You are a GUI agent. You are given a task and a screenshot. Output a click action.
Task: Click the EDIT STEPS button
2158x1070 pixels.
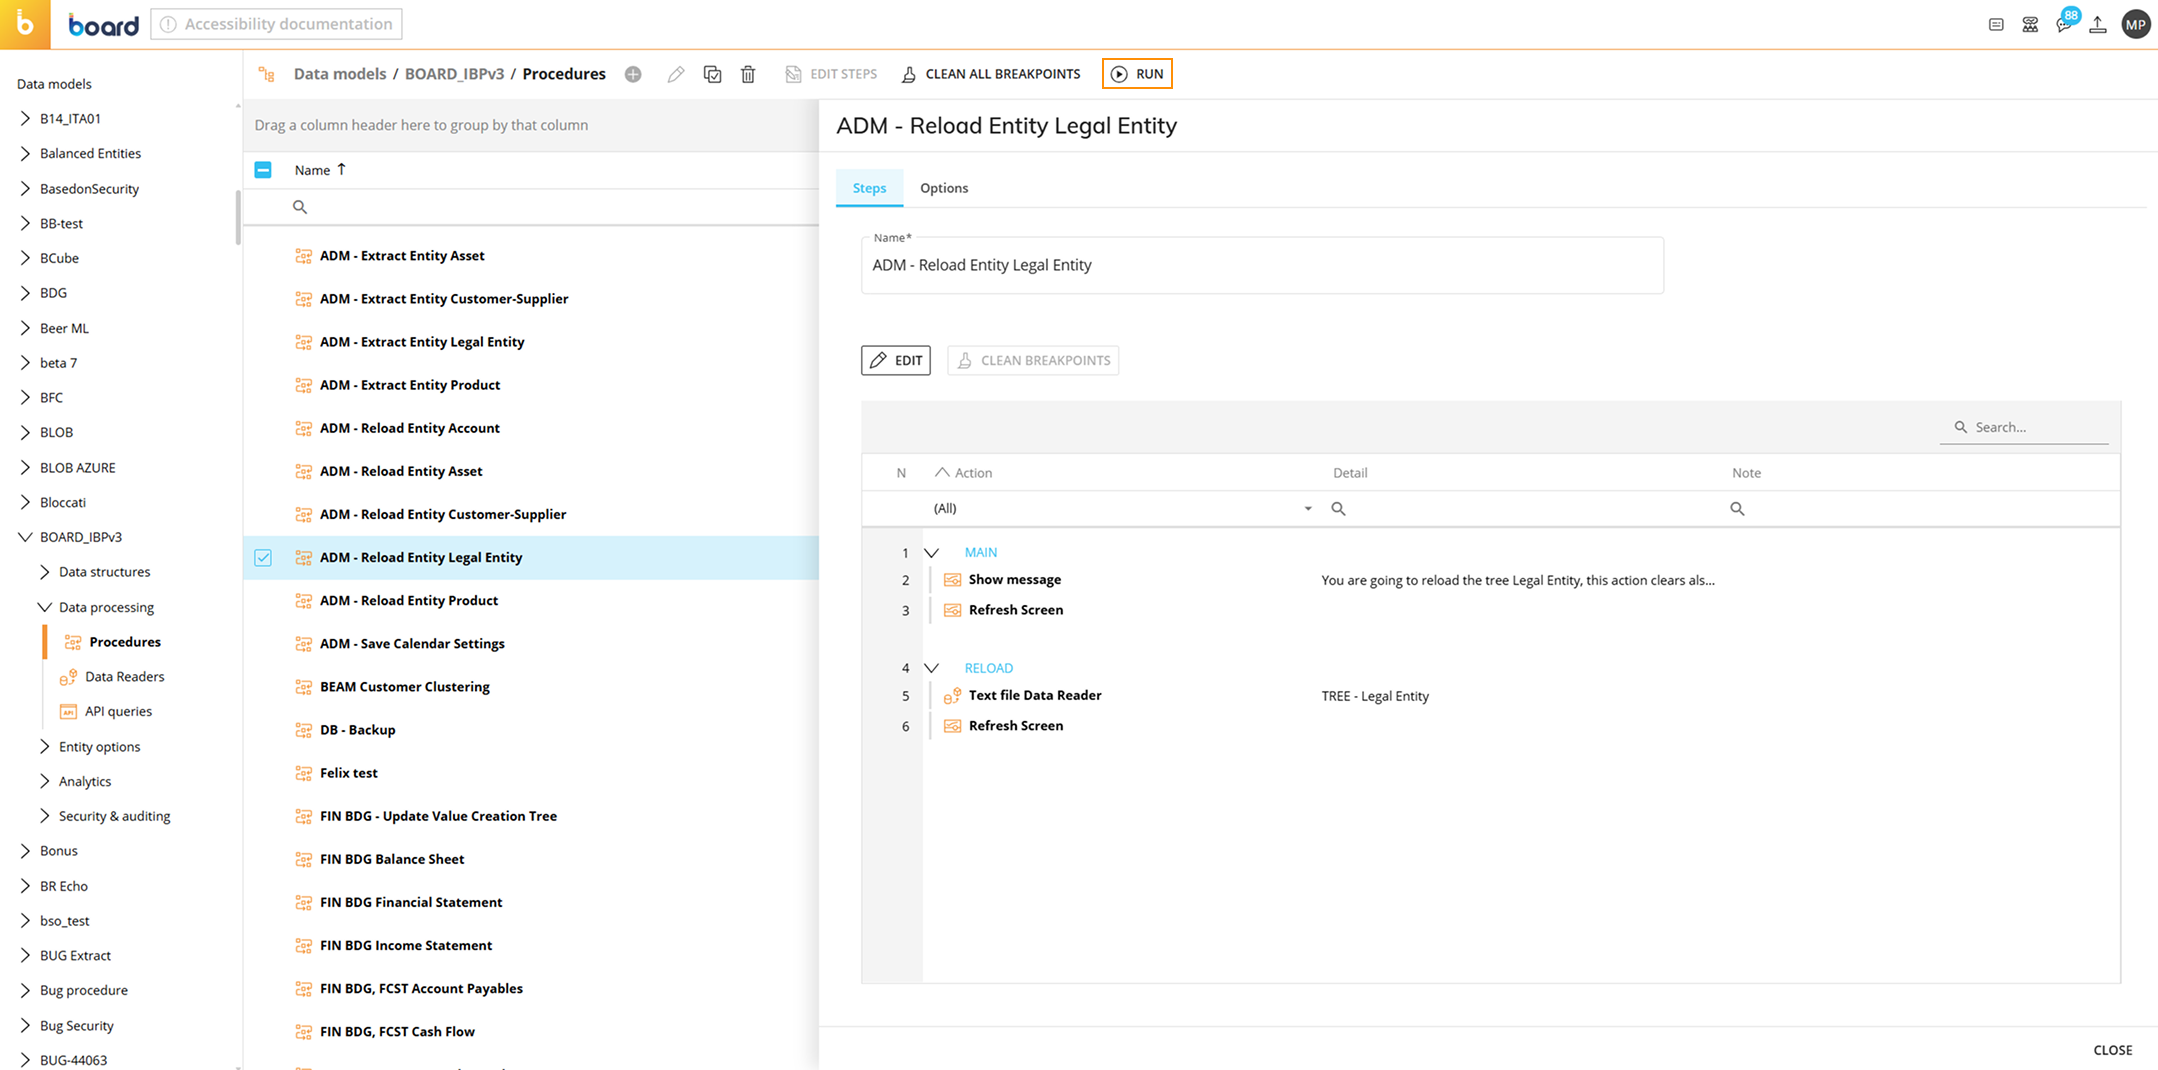click(831, 74)
